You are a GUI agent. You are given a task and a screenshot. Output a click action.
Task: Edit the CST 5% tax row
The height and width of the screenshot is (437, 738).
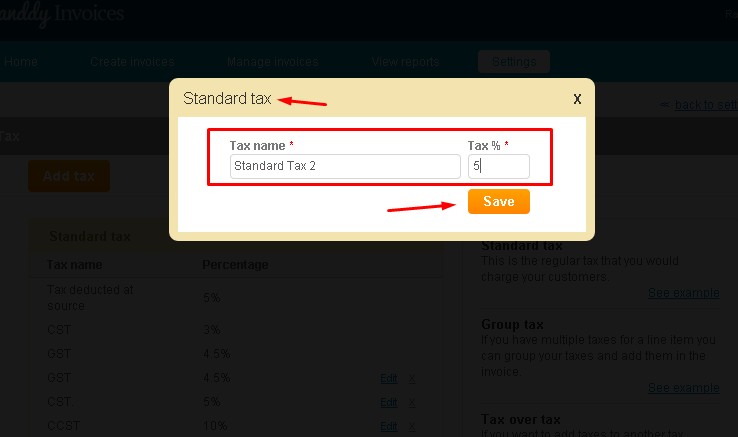tap(389, 402)
